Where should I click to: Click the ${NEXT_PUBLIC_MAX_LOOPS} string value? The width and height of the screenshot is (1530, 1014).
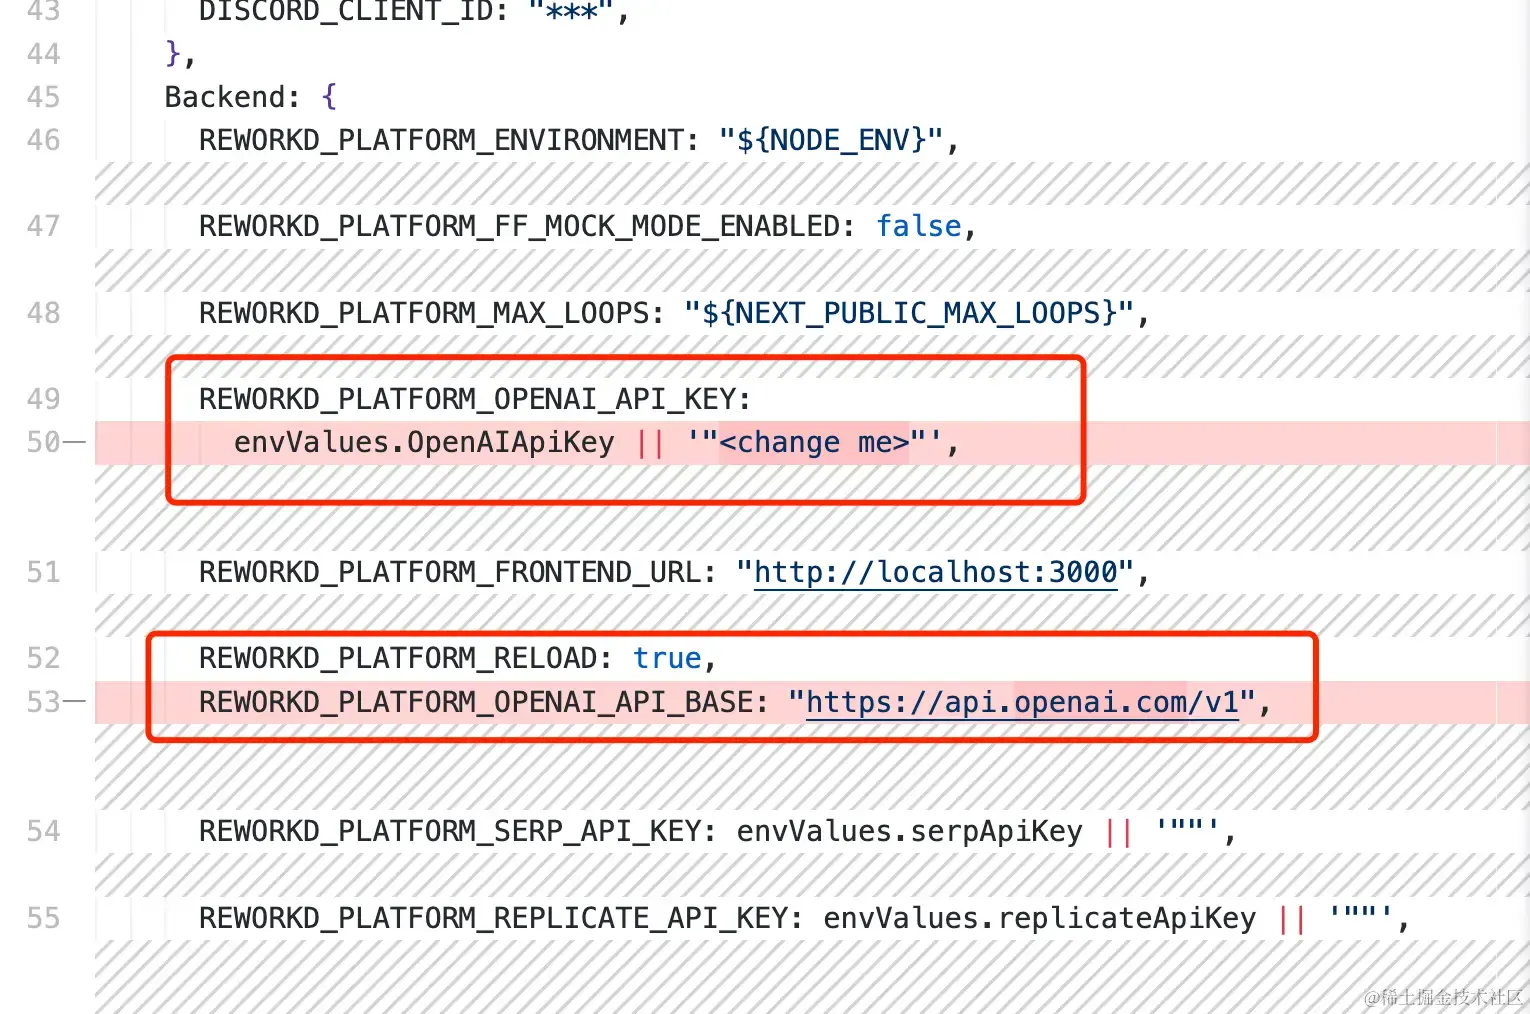coord(909,313)
